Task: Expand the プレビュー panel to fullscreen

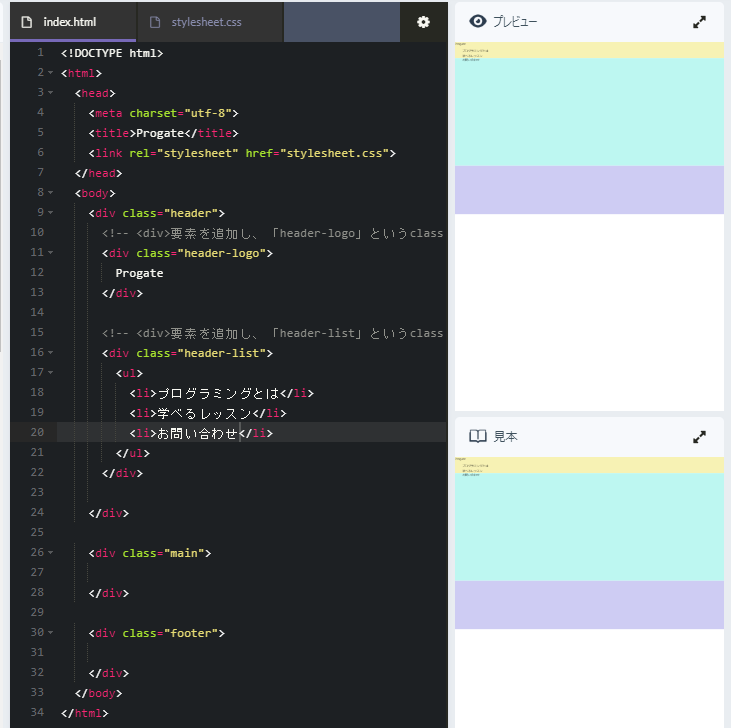Action: (699, 22)
